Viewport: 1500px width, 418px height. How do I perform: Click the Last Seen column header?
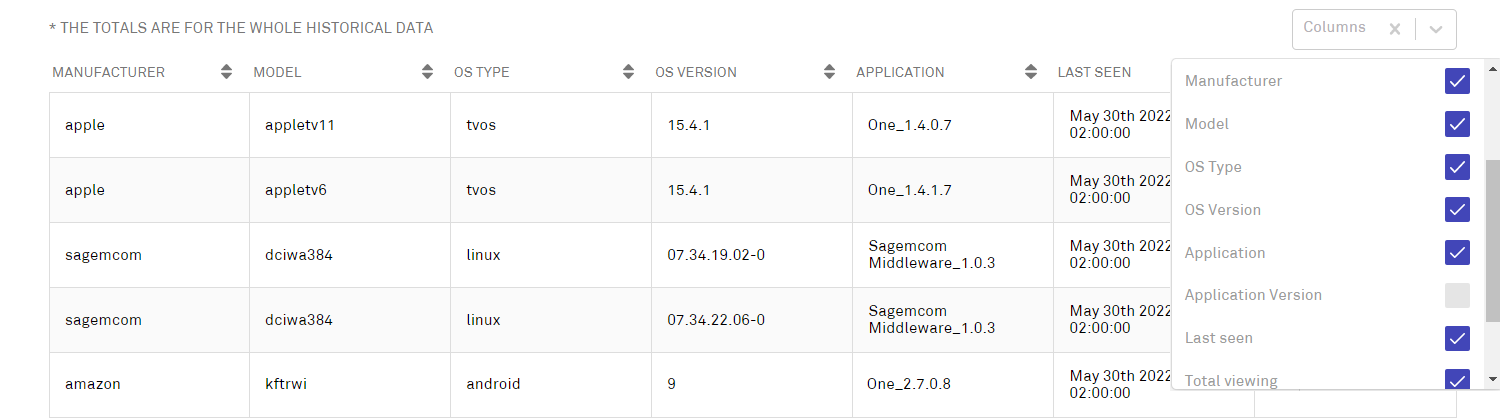tap(1094, 72)
